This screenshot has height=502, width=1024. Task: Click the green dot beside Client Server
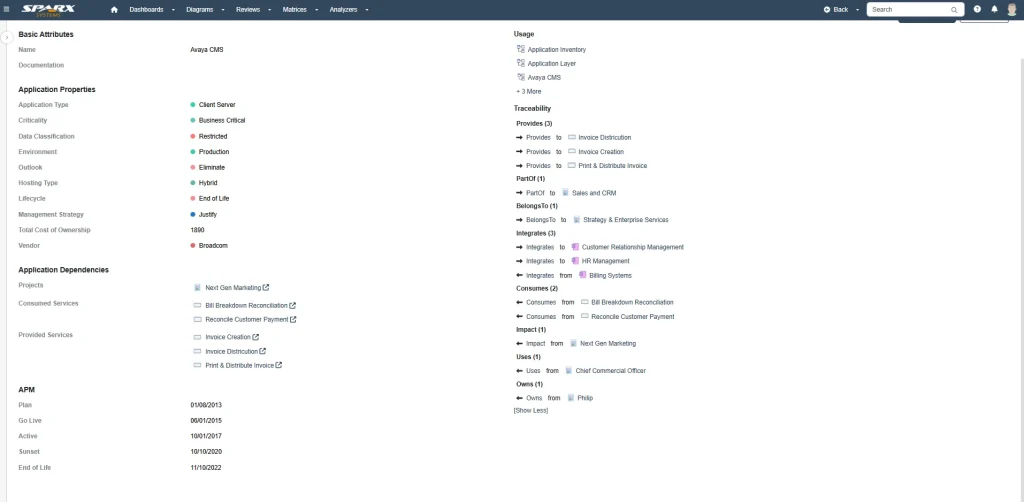click(193, 105)
